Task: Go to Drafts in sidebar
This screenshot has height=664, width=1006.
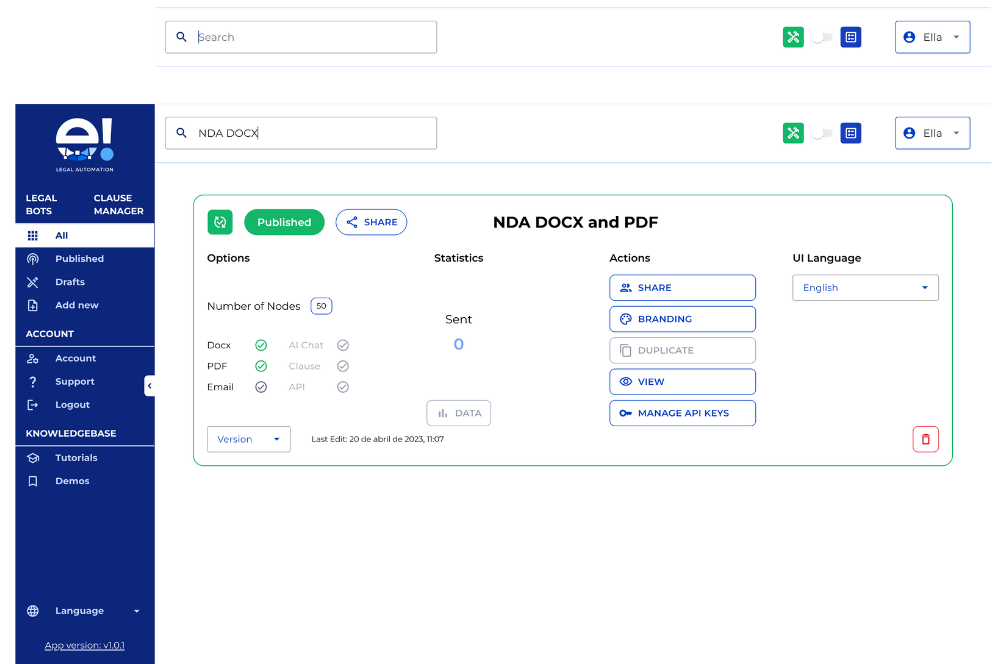Action: point(70,282)
